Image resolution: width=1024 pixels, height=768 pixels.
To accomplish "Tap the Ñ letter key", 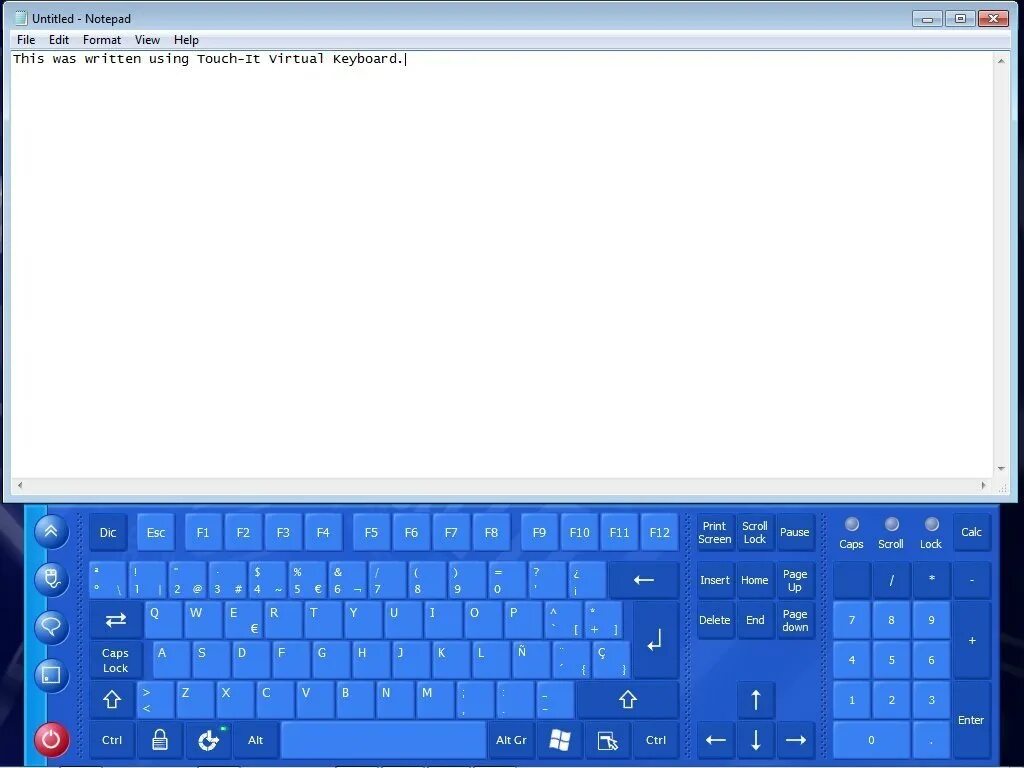I will tap(530, 660).
